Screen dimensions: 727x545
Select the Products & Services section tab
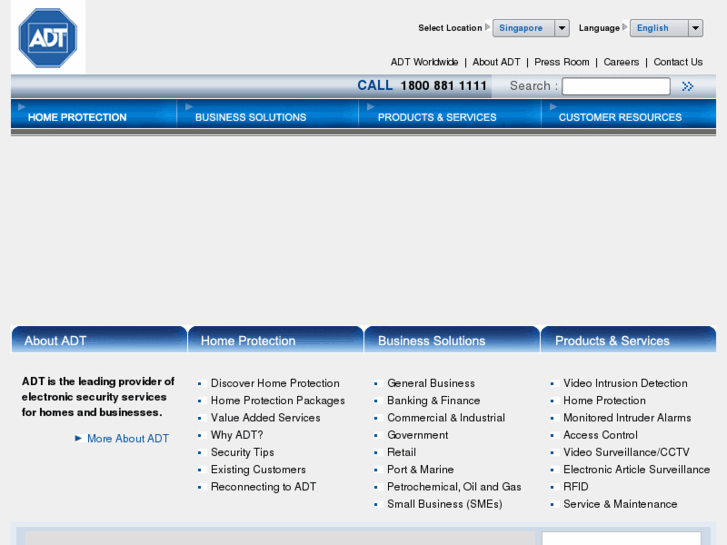click(x=628, y=340)
